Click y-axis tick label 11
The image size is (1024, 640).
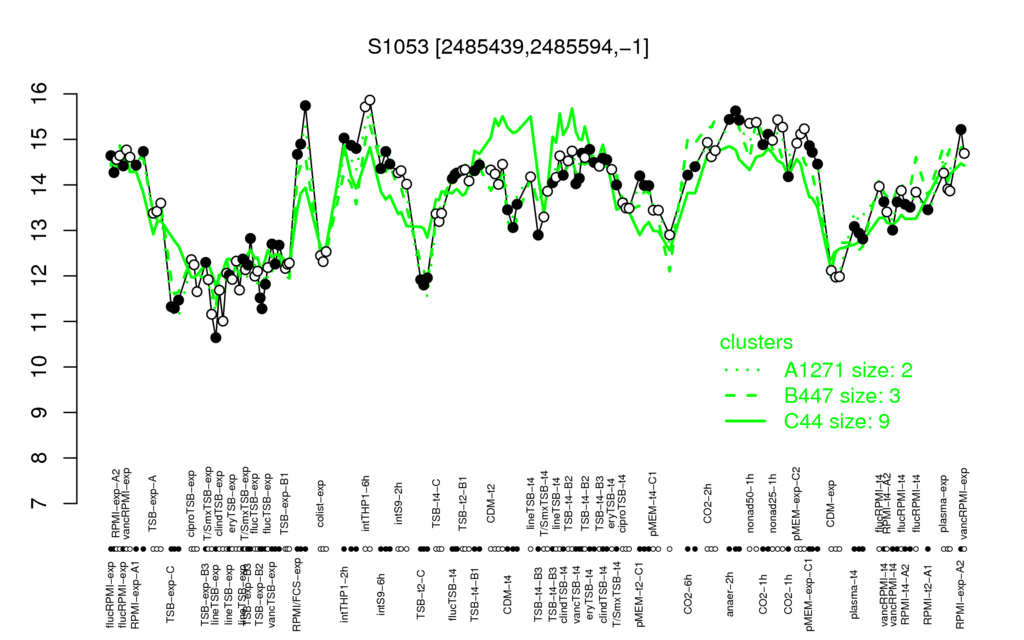click(x=40, y=321)
